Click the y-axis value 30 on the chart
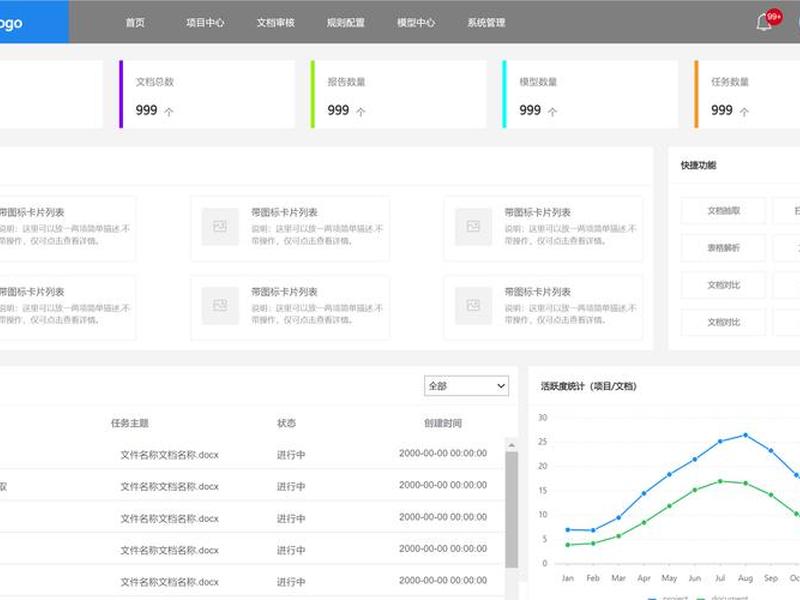Viewport: 800px width, 600px height. click(x=543, y=417)
